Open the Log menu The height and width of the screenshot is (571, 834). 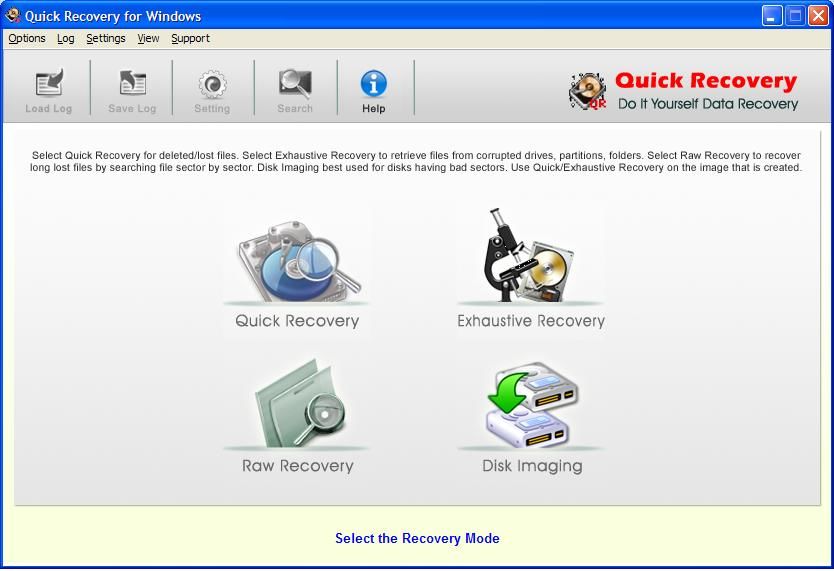pos(66,38)
